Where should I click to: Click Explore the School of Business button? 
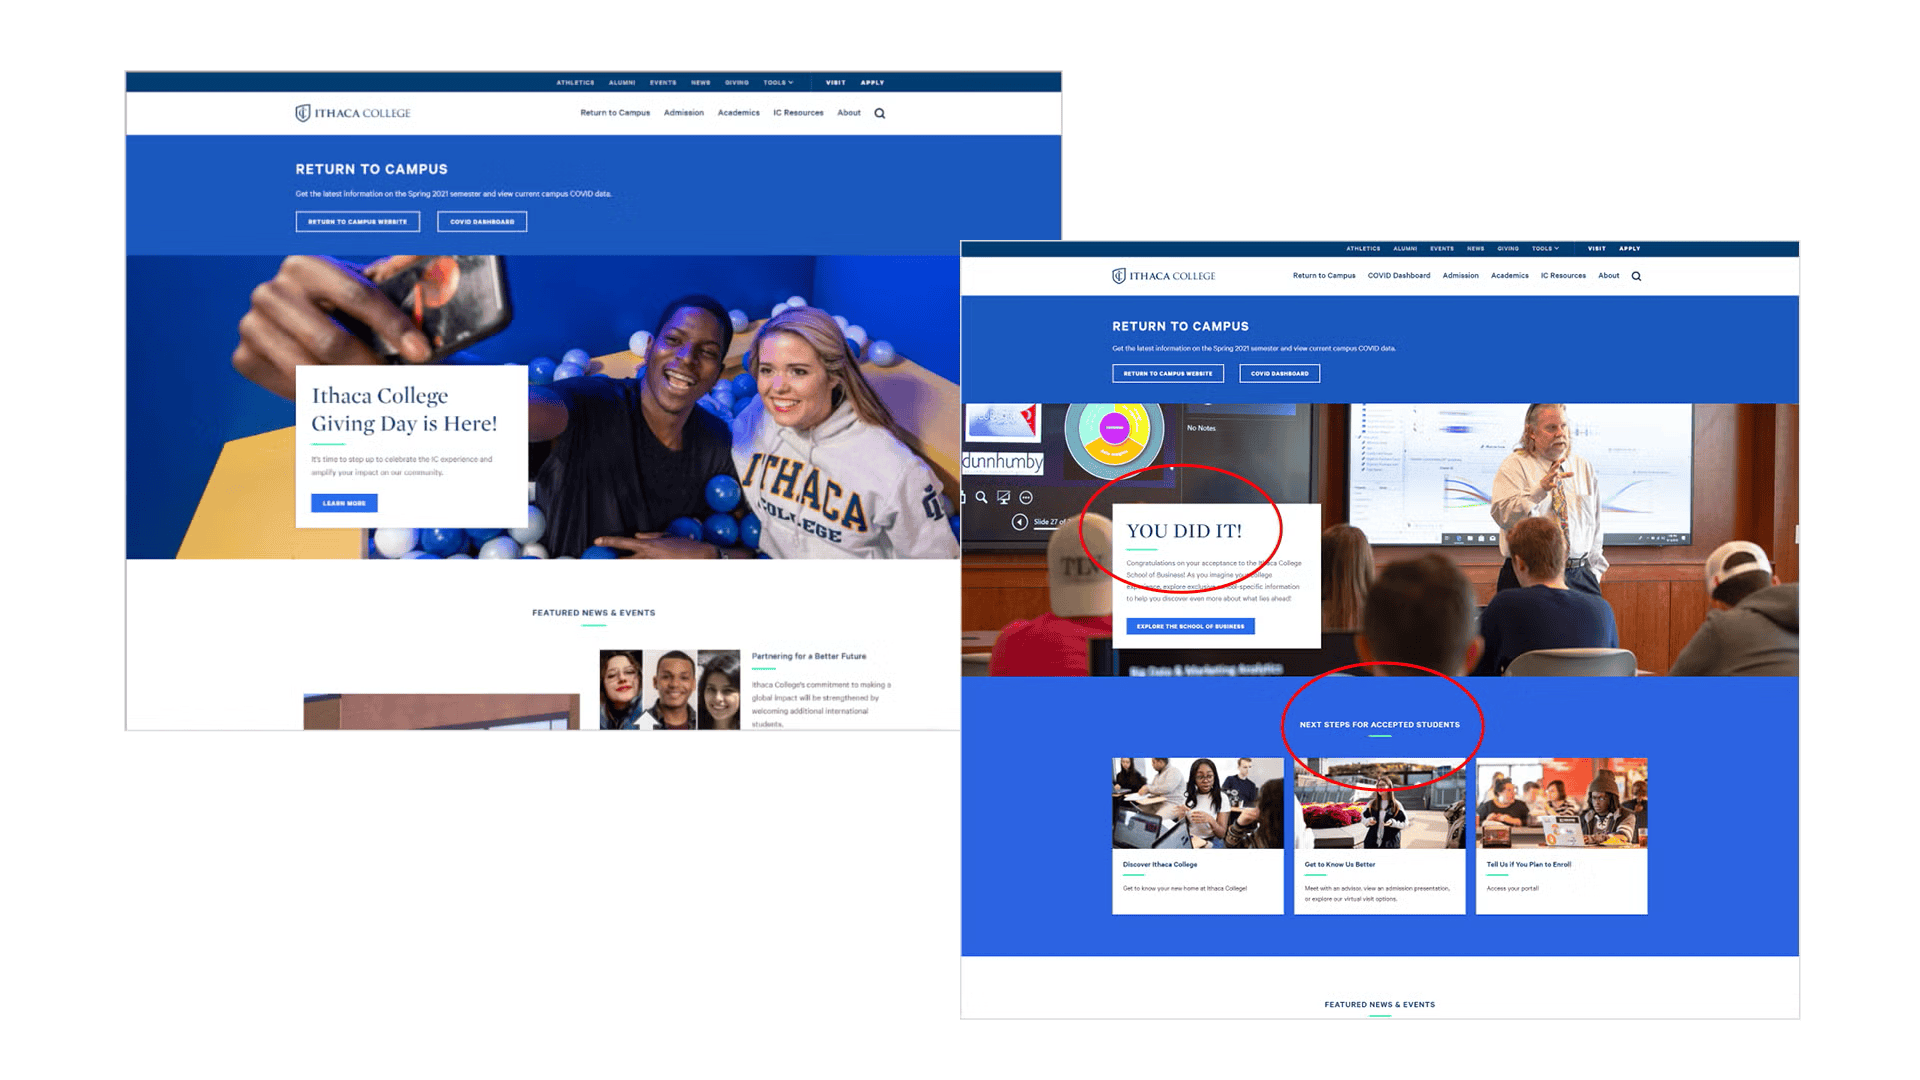[x=1190, y=627]
